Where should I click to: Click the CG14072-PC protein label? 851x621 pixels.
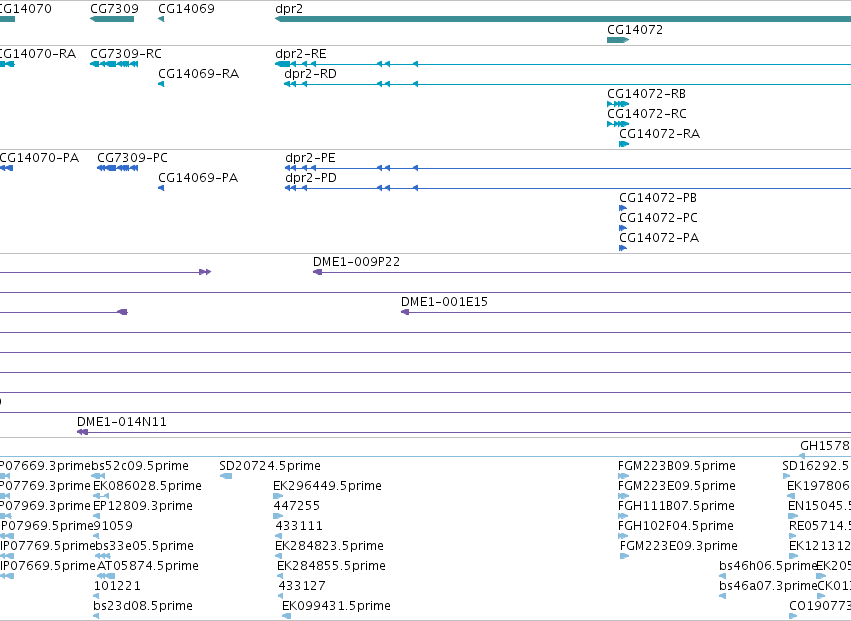coord(658,218)
